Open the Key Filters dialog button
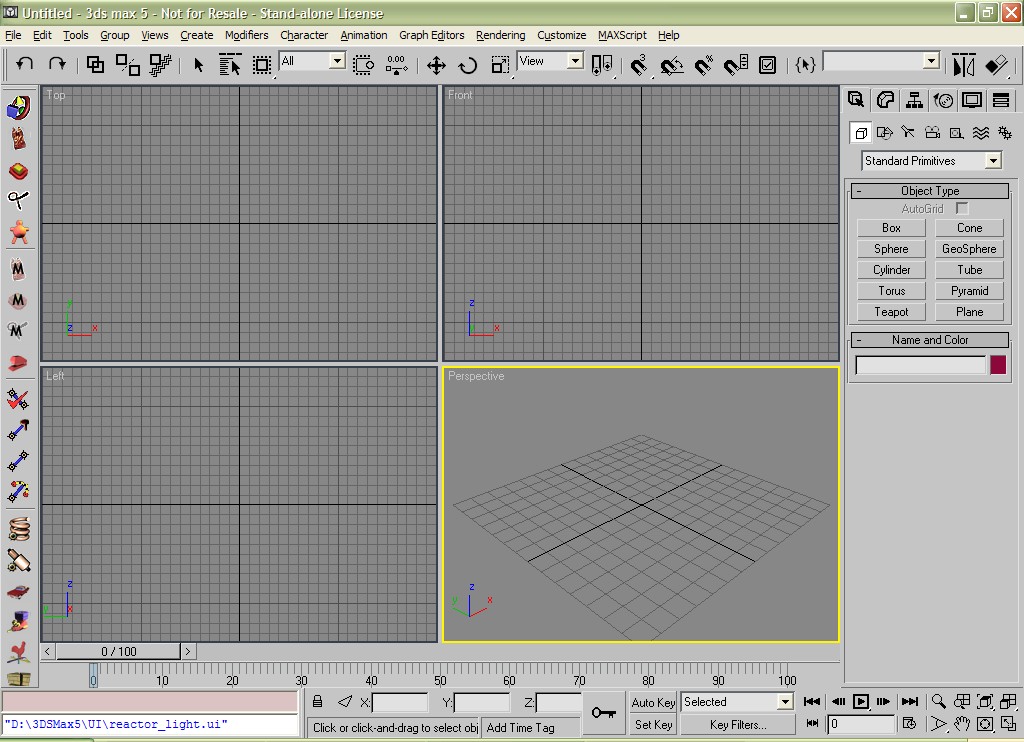This screenshot has height=742, width=1024. coord(738,724)
